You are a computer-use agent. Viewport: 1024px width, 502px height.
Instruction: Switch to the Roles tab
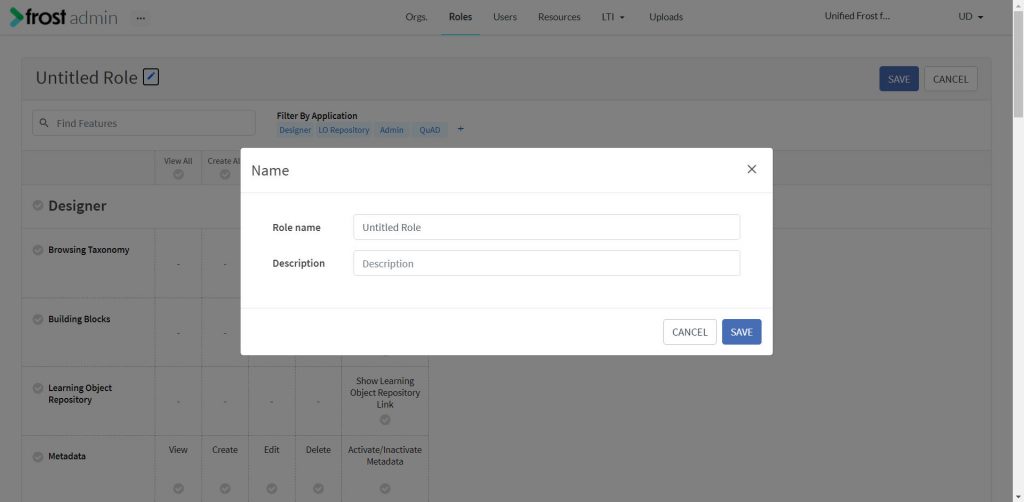460,17
